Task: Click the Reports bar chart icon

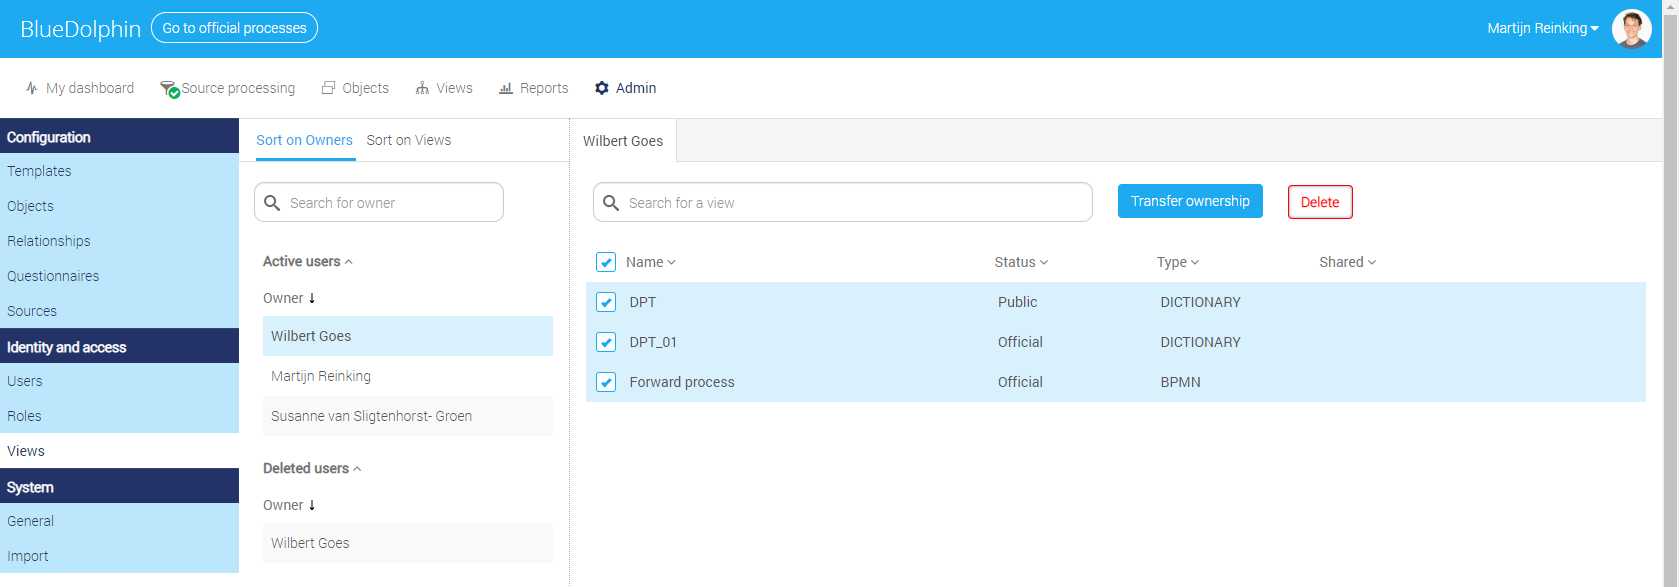Action: point(506,88)
